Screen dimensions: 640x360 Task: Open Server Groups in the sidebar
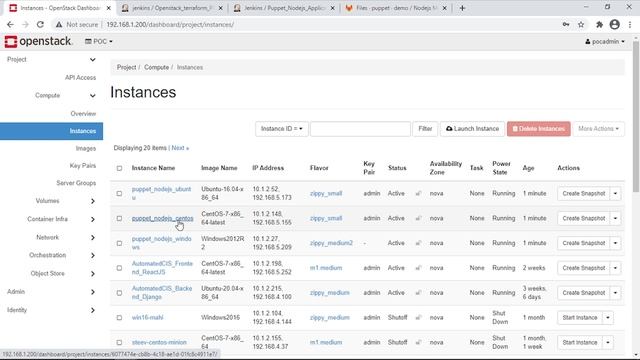pyautogui.click(x=76, y=183)
